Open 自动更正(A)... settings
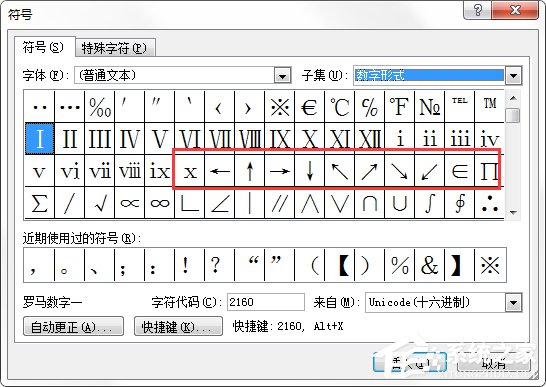Viewport: 546px width, 387px height. tap(73, 326)
